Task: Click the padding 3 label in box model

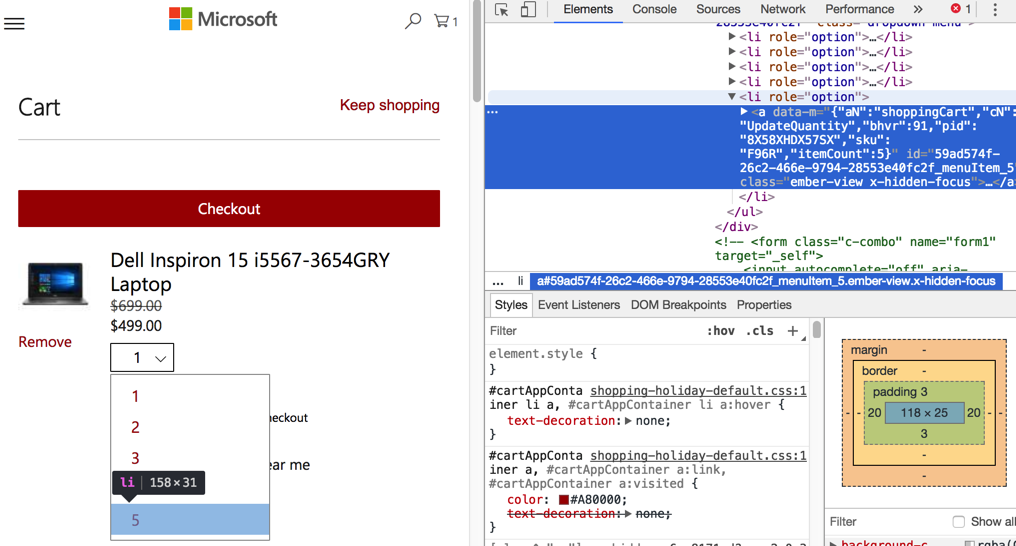Action: pos(900,392)
